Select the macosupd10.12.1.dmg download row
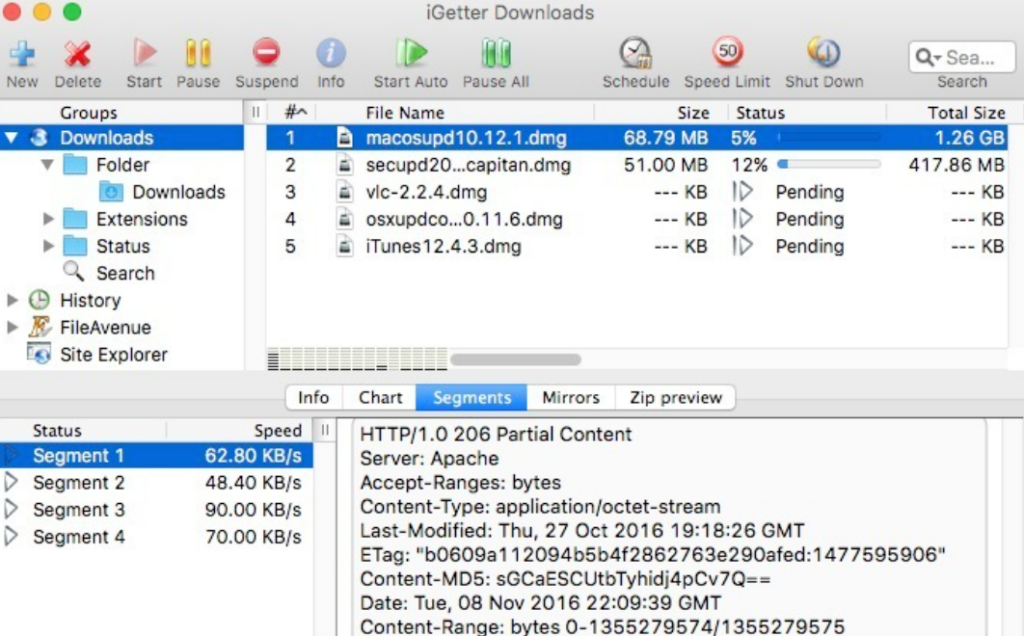 pos(637,138)
